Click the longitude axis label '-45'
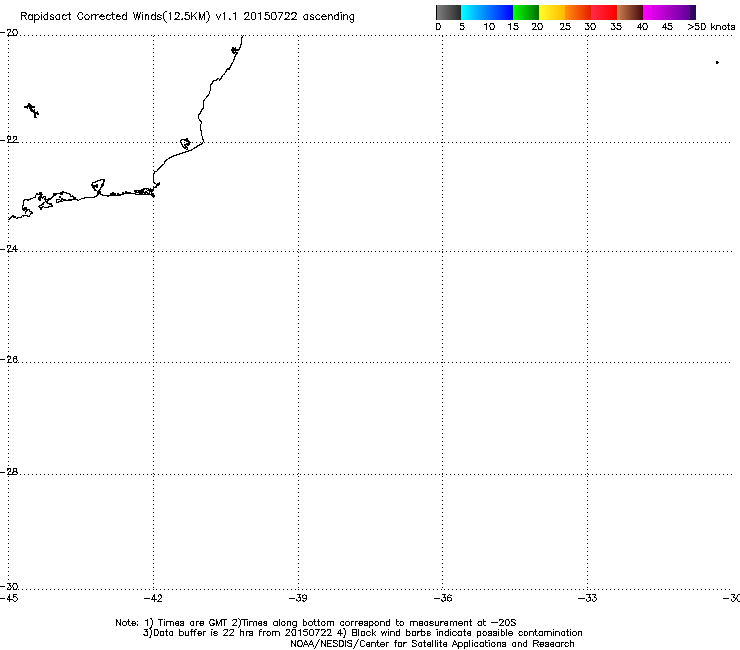 point(9,599)
